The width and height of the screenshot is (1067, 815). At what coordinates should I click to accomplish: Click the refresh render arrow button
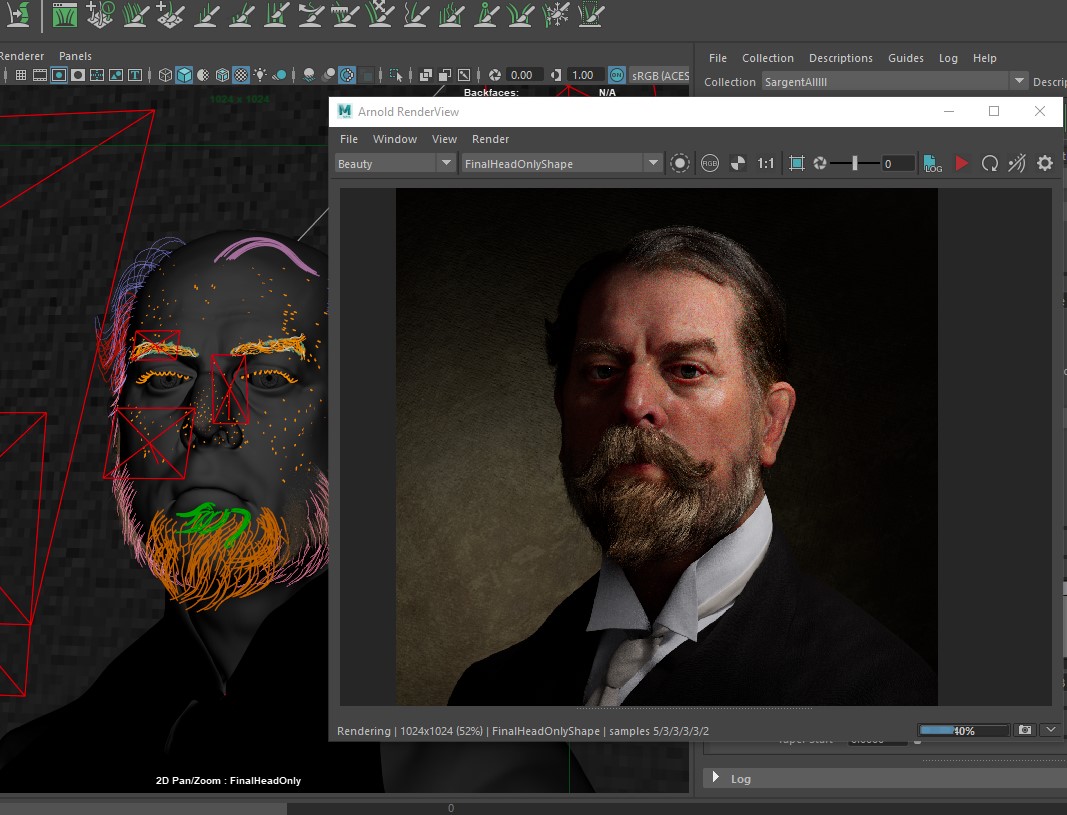[x=990, y=162]
